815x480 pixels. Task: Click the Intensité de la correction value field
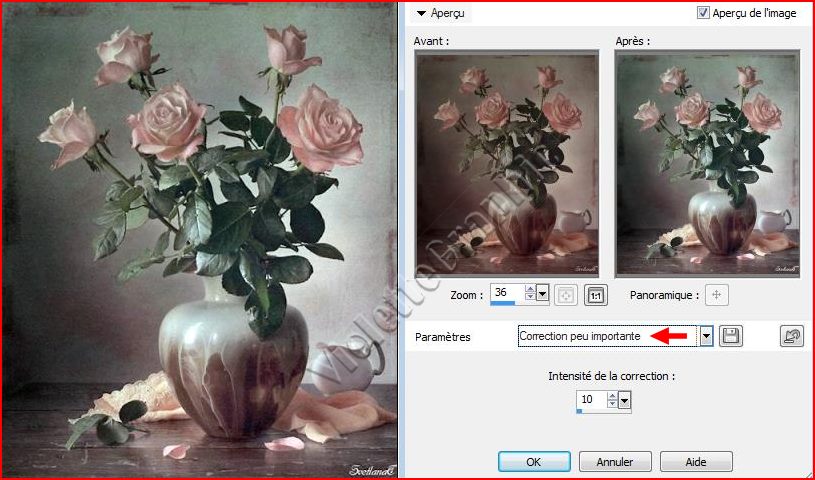590,401
